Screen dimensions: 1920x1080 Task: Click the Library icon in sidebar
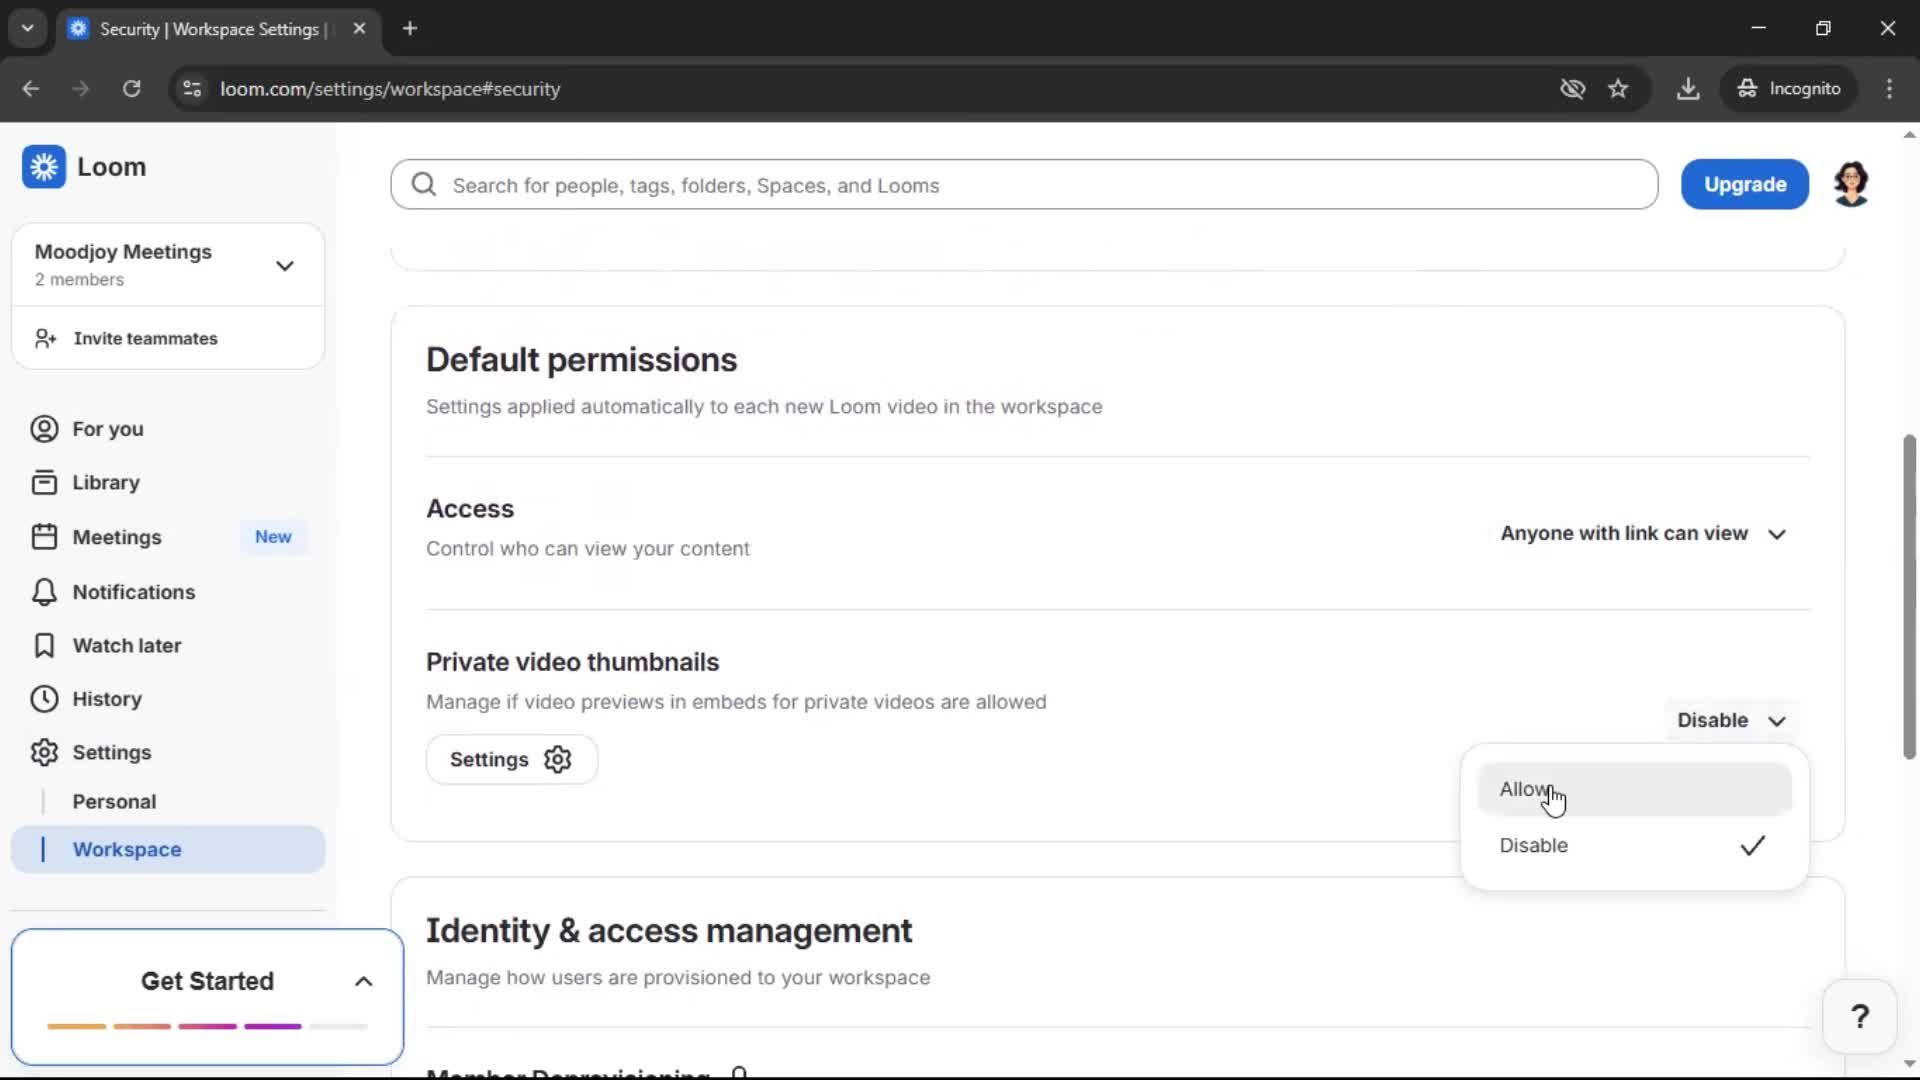point(43,481)
